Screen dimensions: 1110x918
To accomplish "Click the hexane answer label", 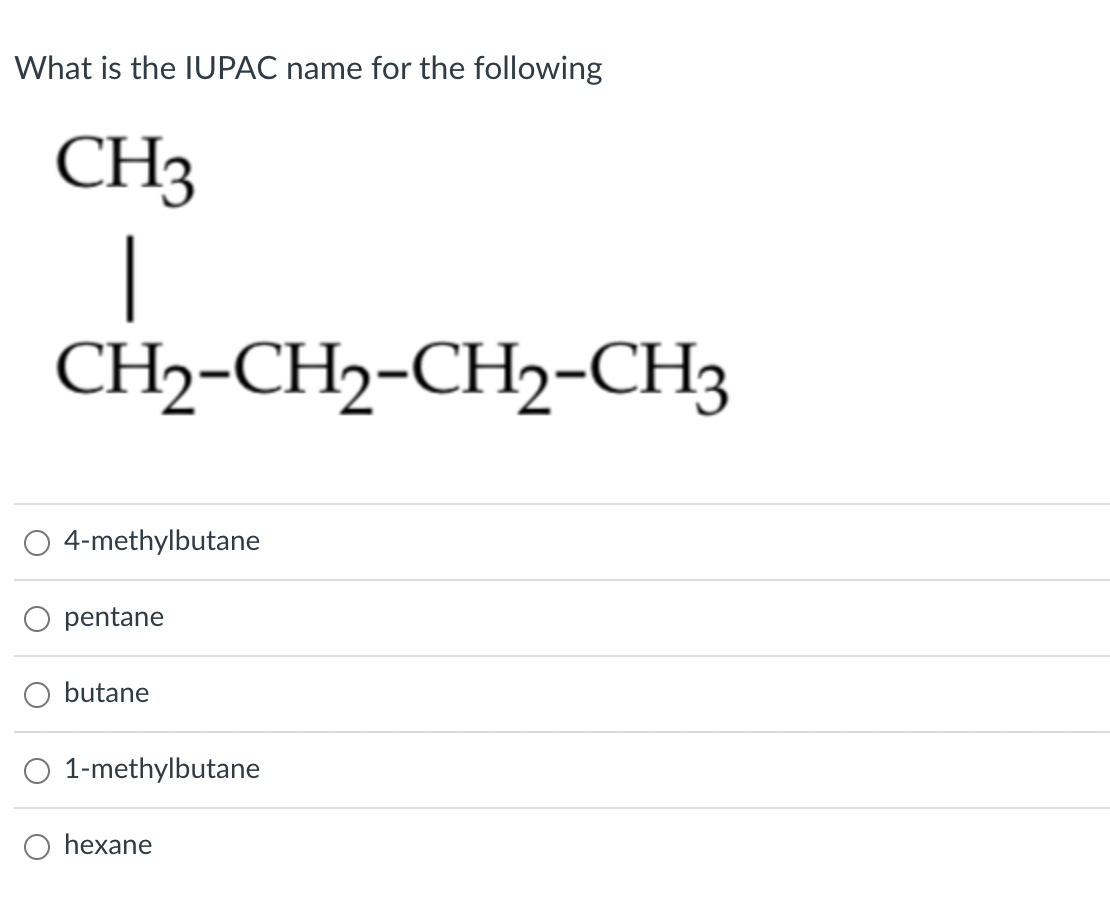I will (x=108, y=845).
